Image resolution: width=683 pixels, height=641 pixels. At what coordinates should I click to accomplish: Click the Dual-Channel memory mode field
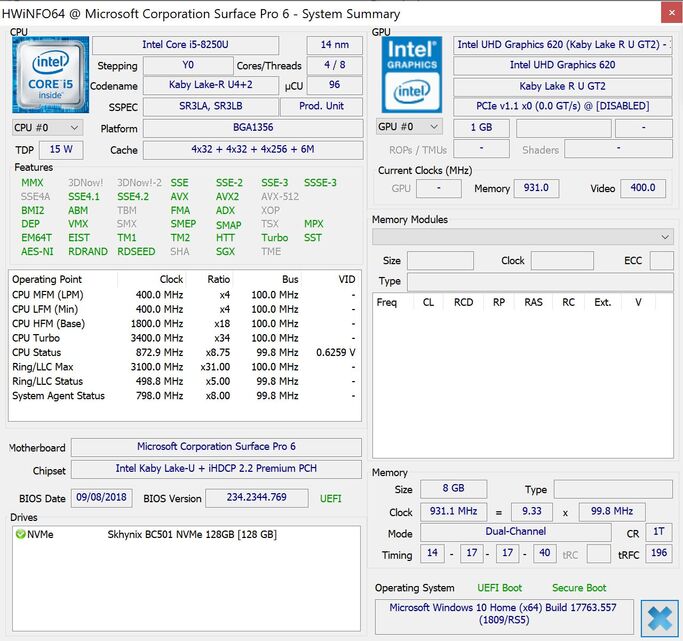[515, 533]
